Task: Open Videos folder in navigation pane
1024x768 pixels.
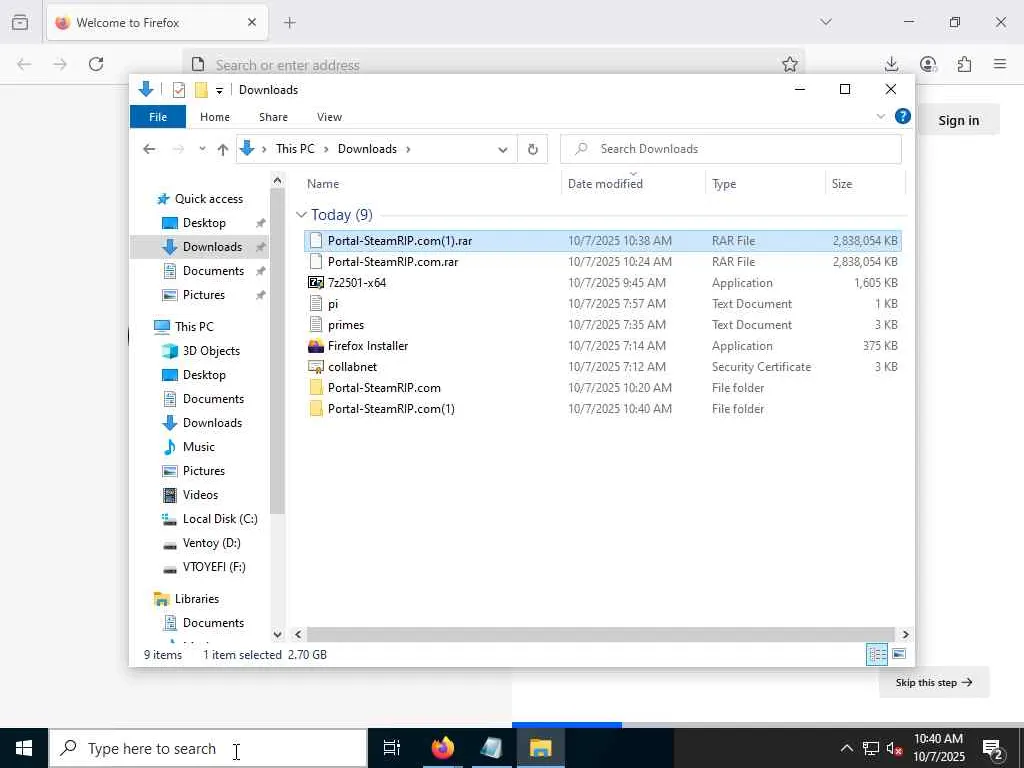Action: tap(200, 495)
